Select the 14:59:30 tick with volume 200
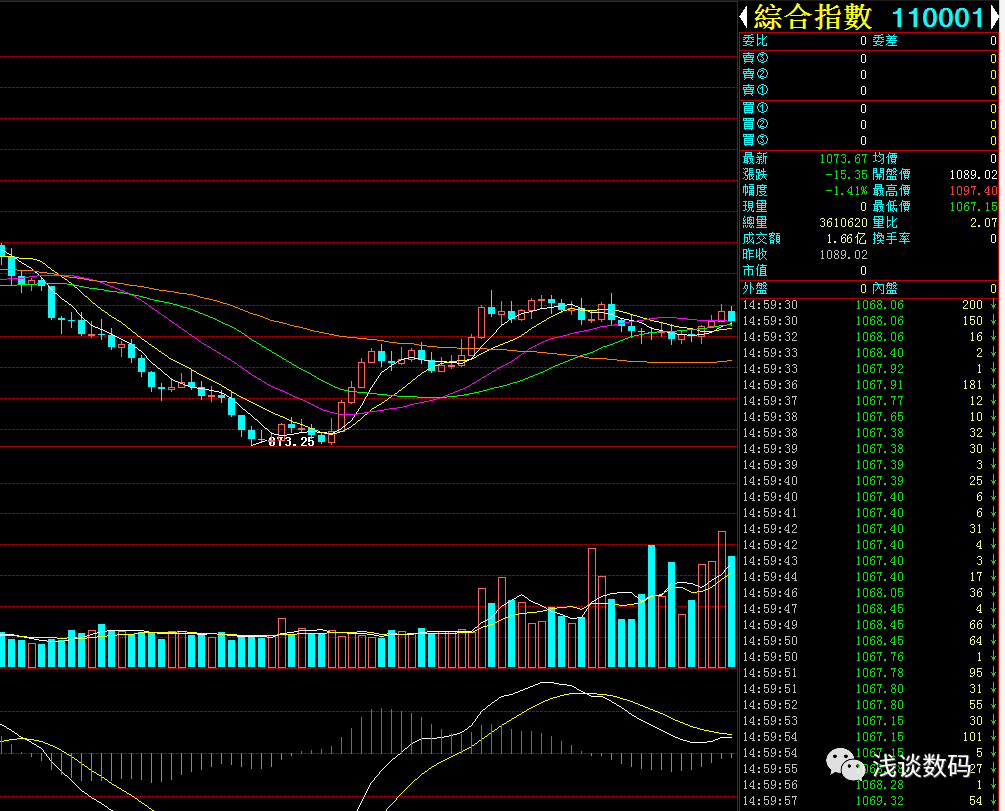This screenshot has width=1005, height=811. 869,305
